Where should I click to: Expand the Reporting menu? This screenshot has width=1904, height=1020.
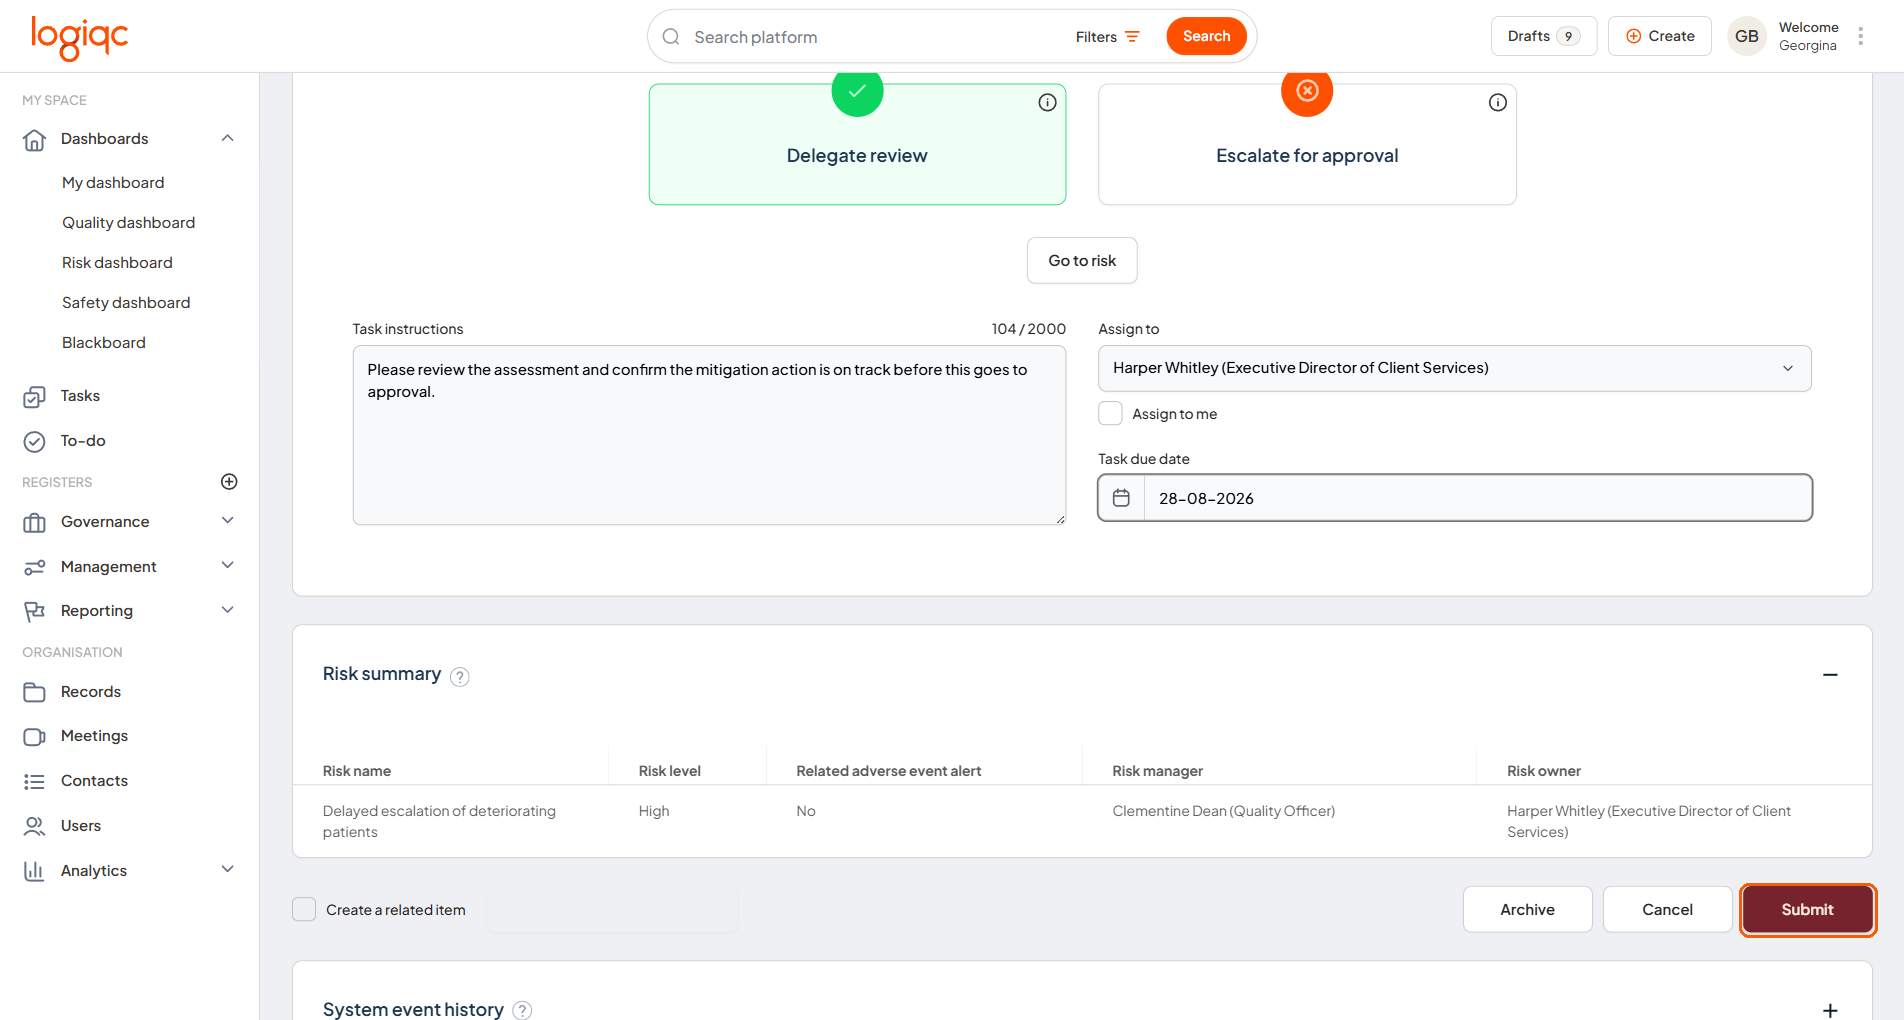pos(228,610)
